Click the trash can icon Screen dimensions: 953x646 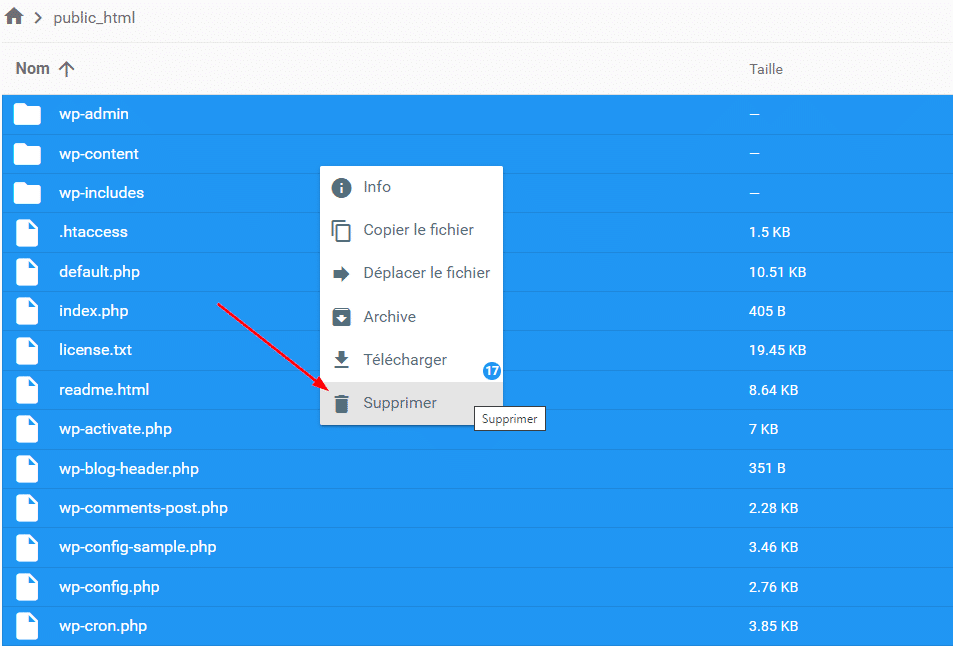tap(342, 404)
